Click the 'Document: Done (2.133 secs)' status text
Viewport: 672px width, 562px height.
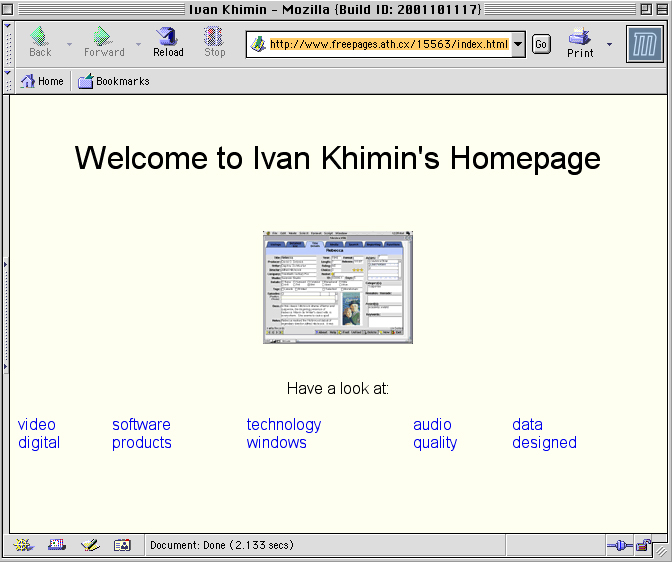tap(222, 545)
